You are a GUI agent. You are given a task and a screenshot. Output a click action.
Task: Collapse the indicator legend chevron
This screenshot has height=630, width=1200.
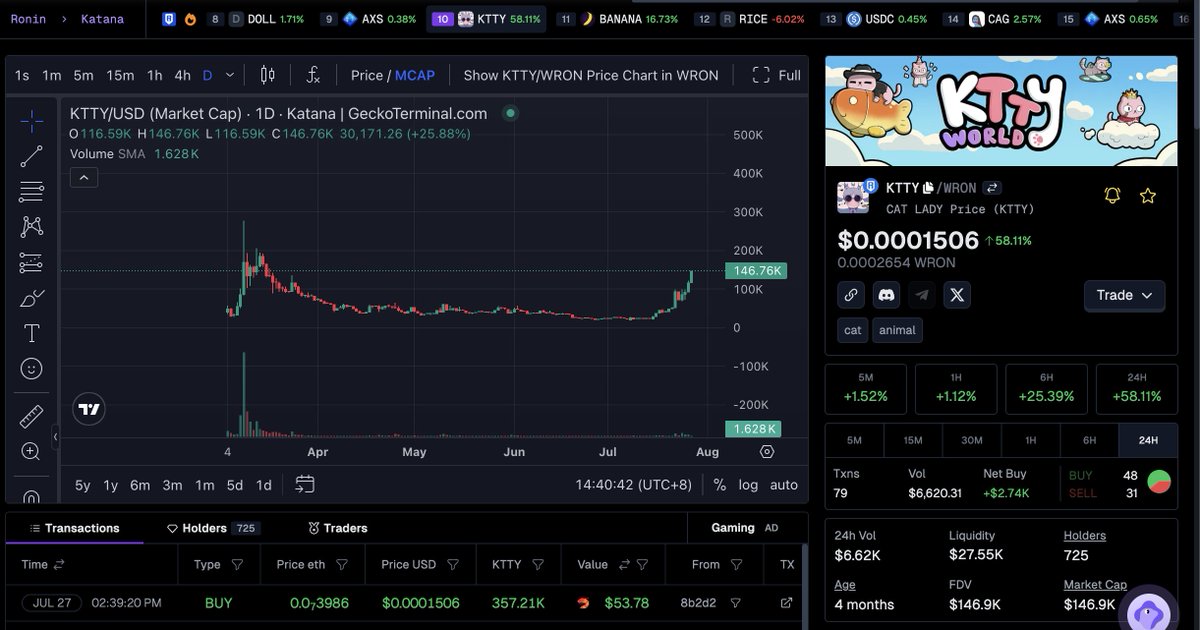point(83,178)
